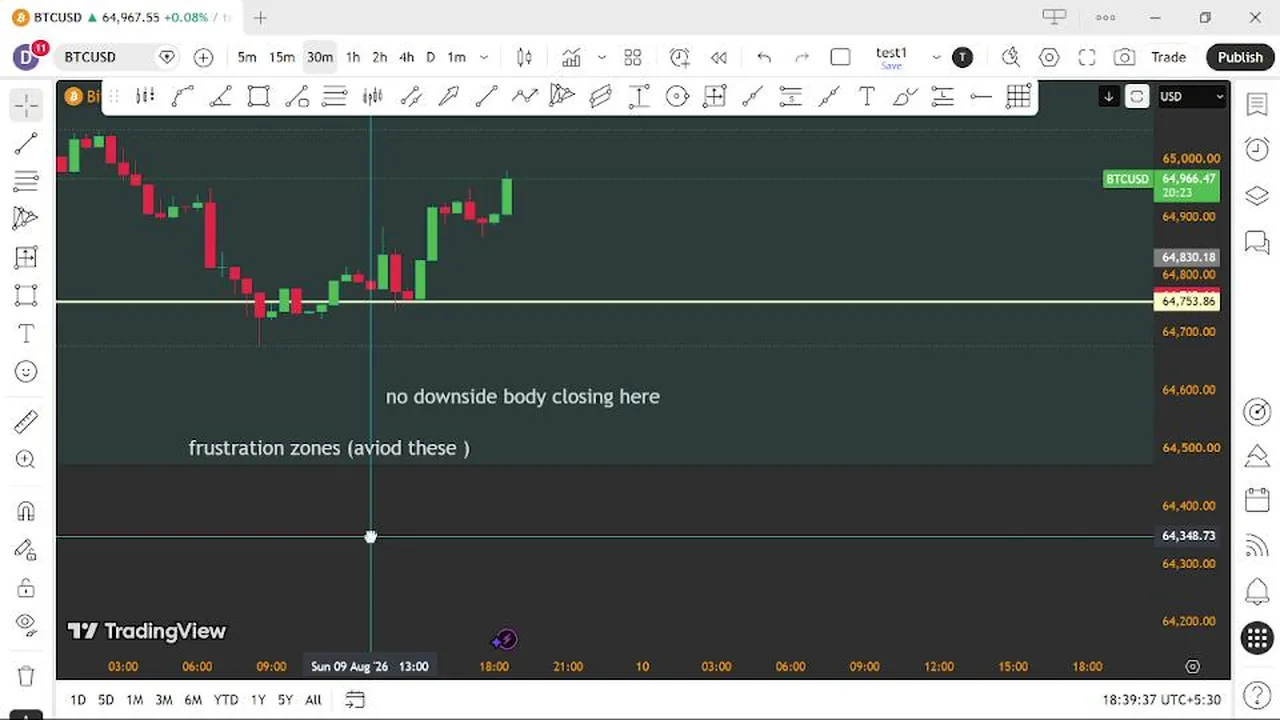1280x720 pixels.
Task: Select the 5m timeframe
Action: tap(247, 57)
